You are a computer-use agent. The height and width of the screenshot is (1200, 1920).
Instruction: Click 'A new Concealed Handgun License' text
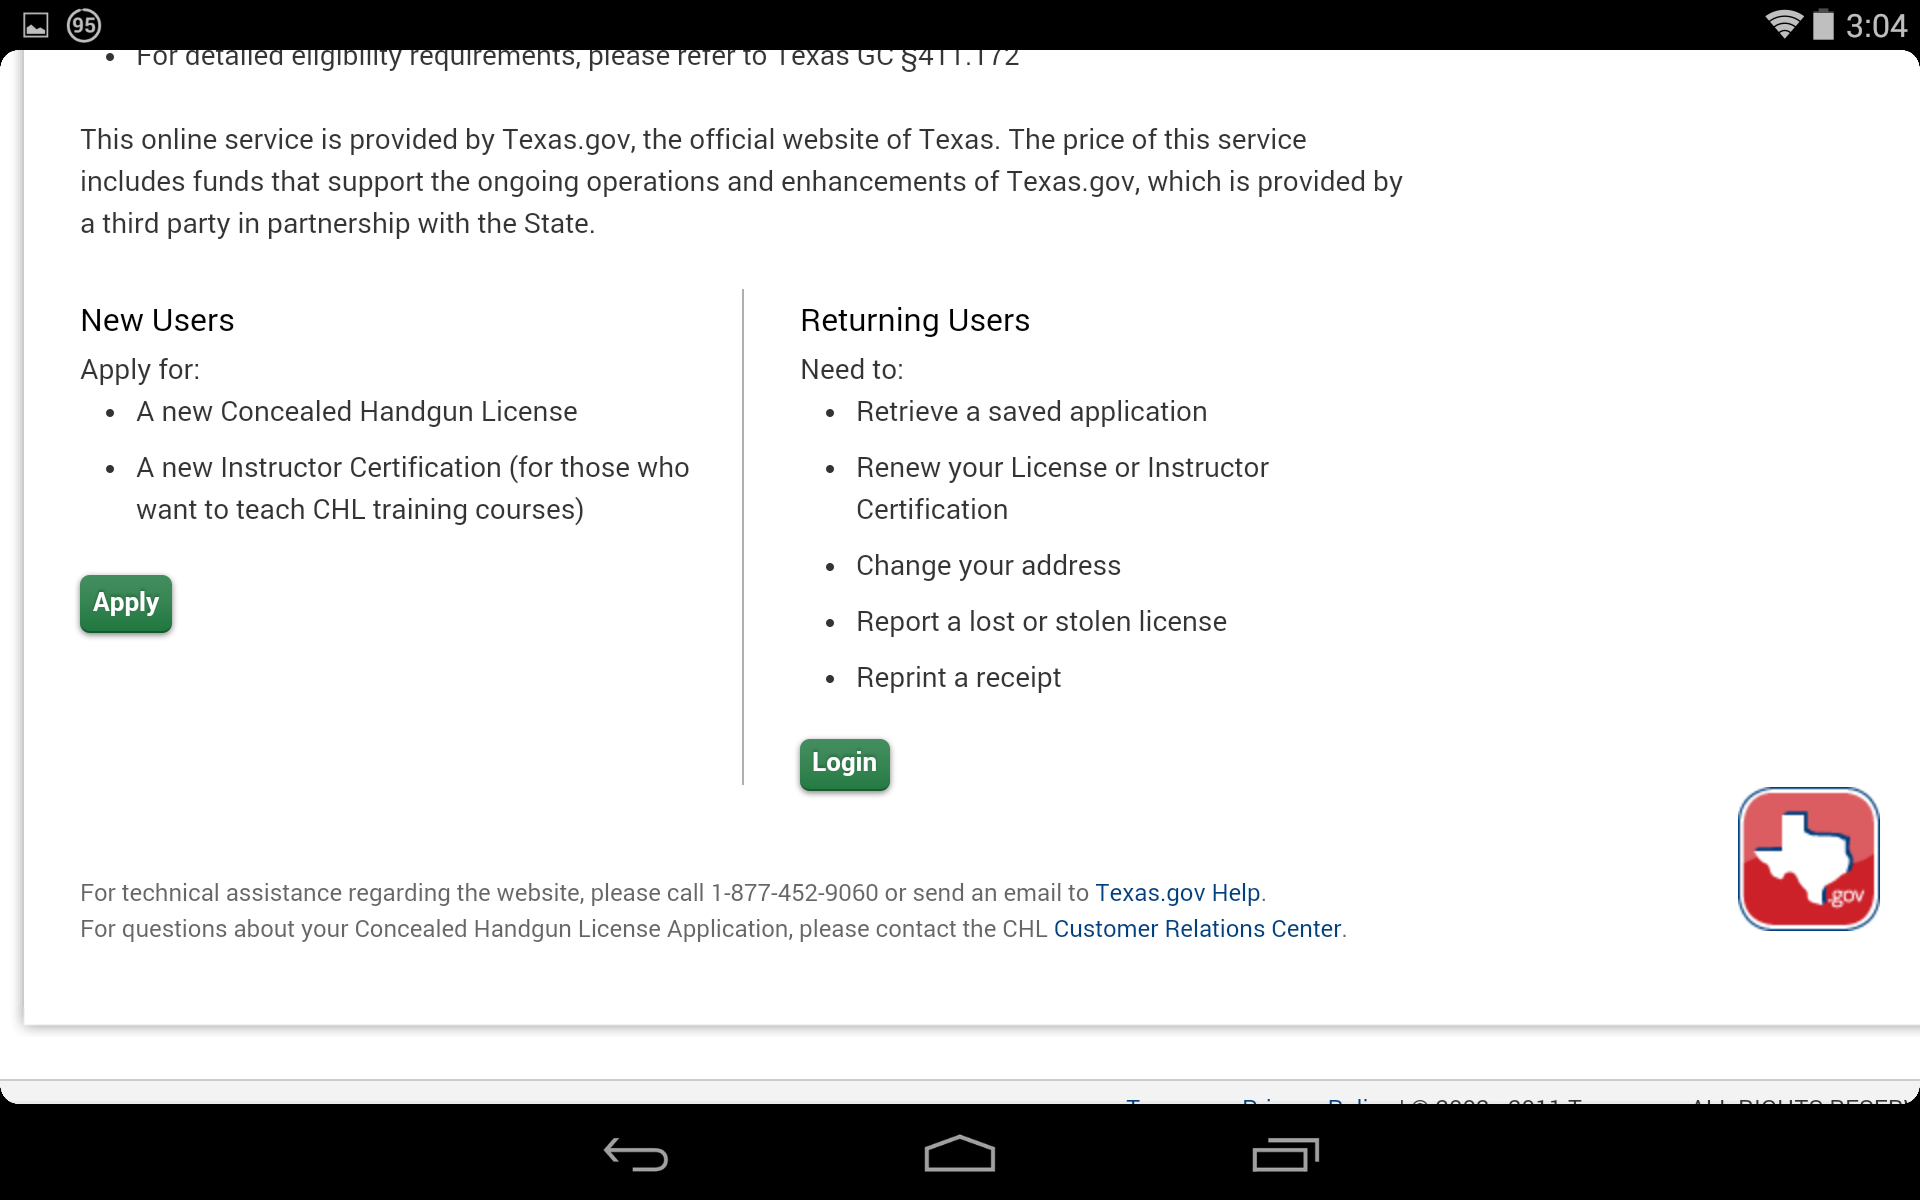coord(357,412)
